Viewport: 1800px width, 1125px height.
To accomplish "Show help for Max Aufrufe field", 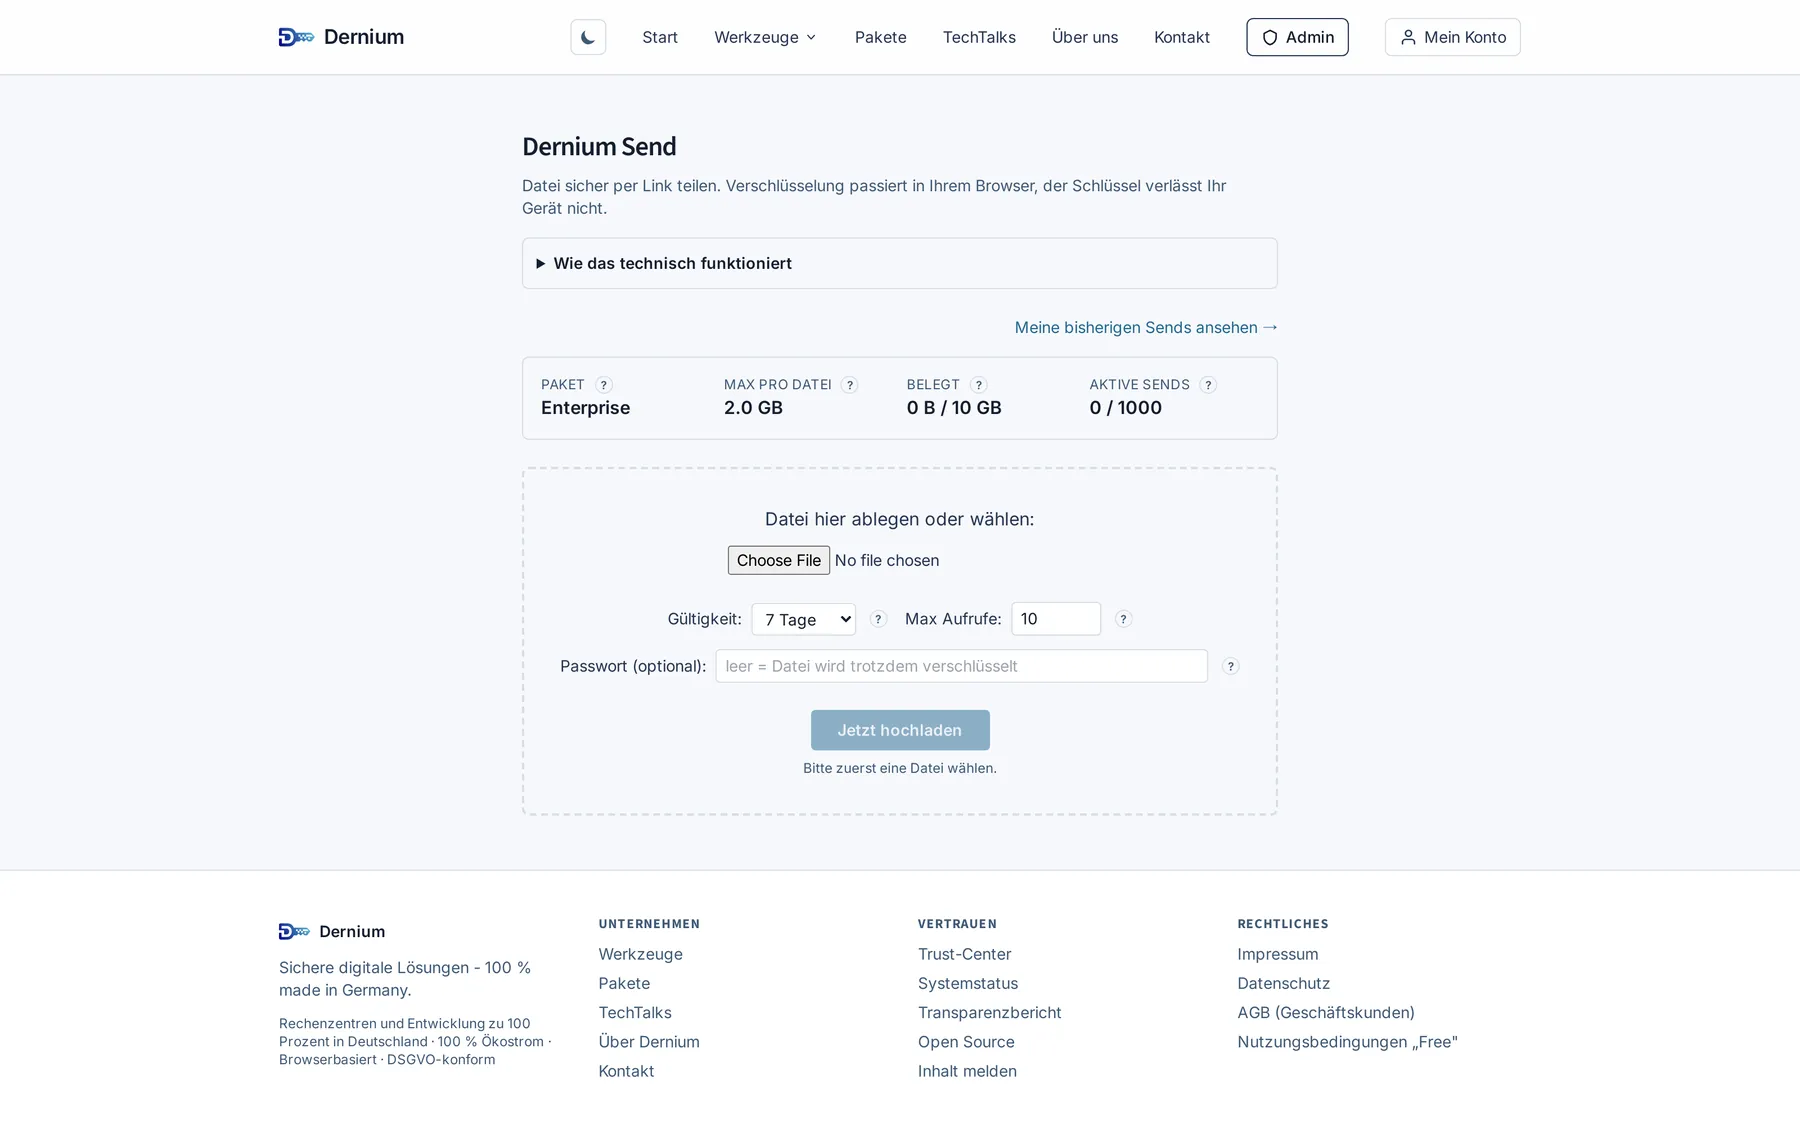I will 1123,619.
